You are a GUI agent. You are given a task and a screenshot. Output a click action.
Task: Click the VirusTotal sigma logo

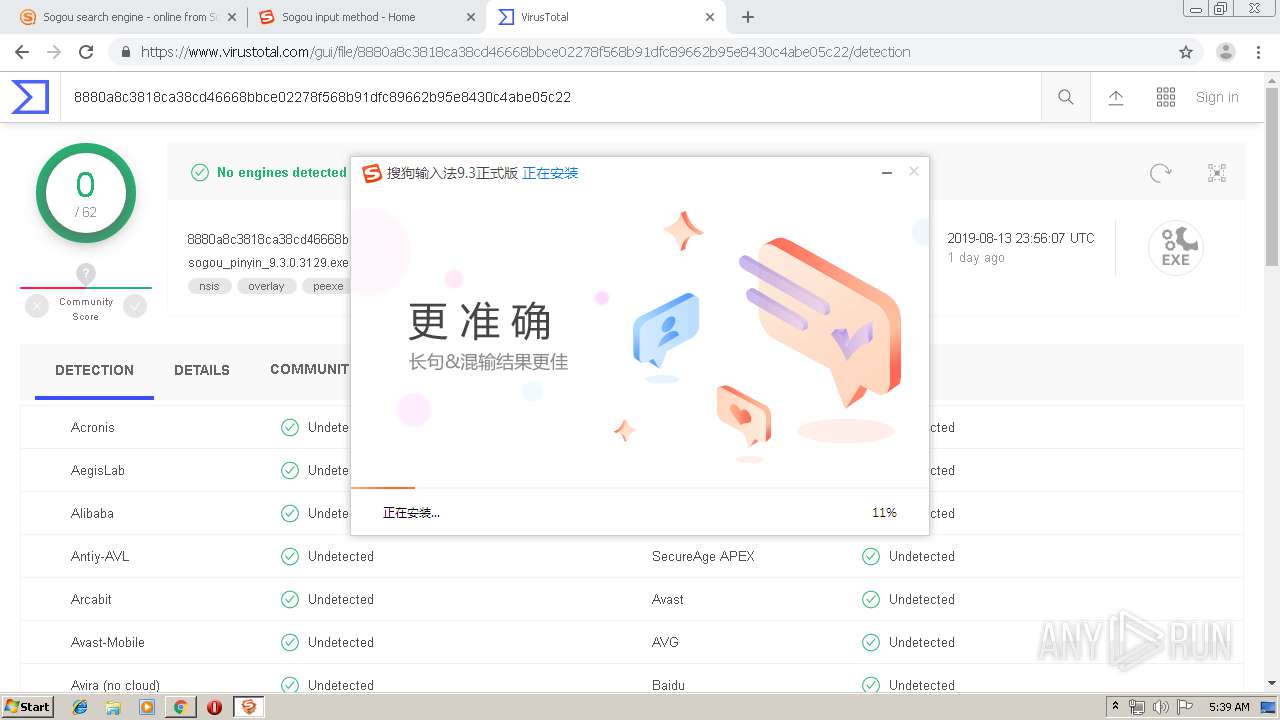[30, 97]
